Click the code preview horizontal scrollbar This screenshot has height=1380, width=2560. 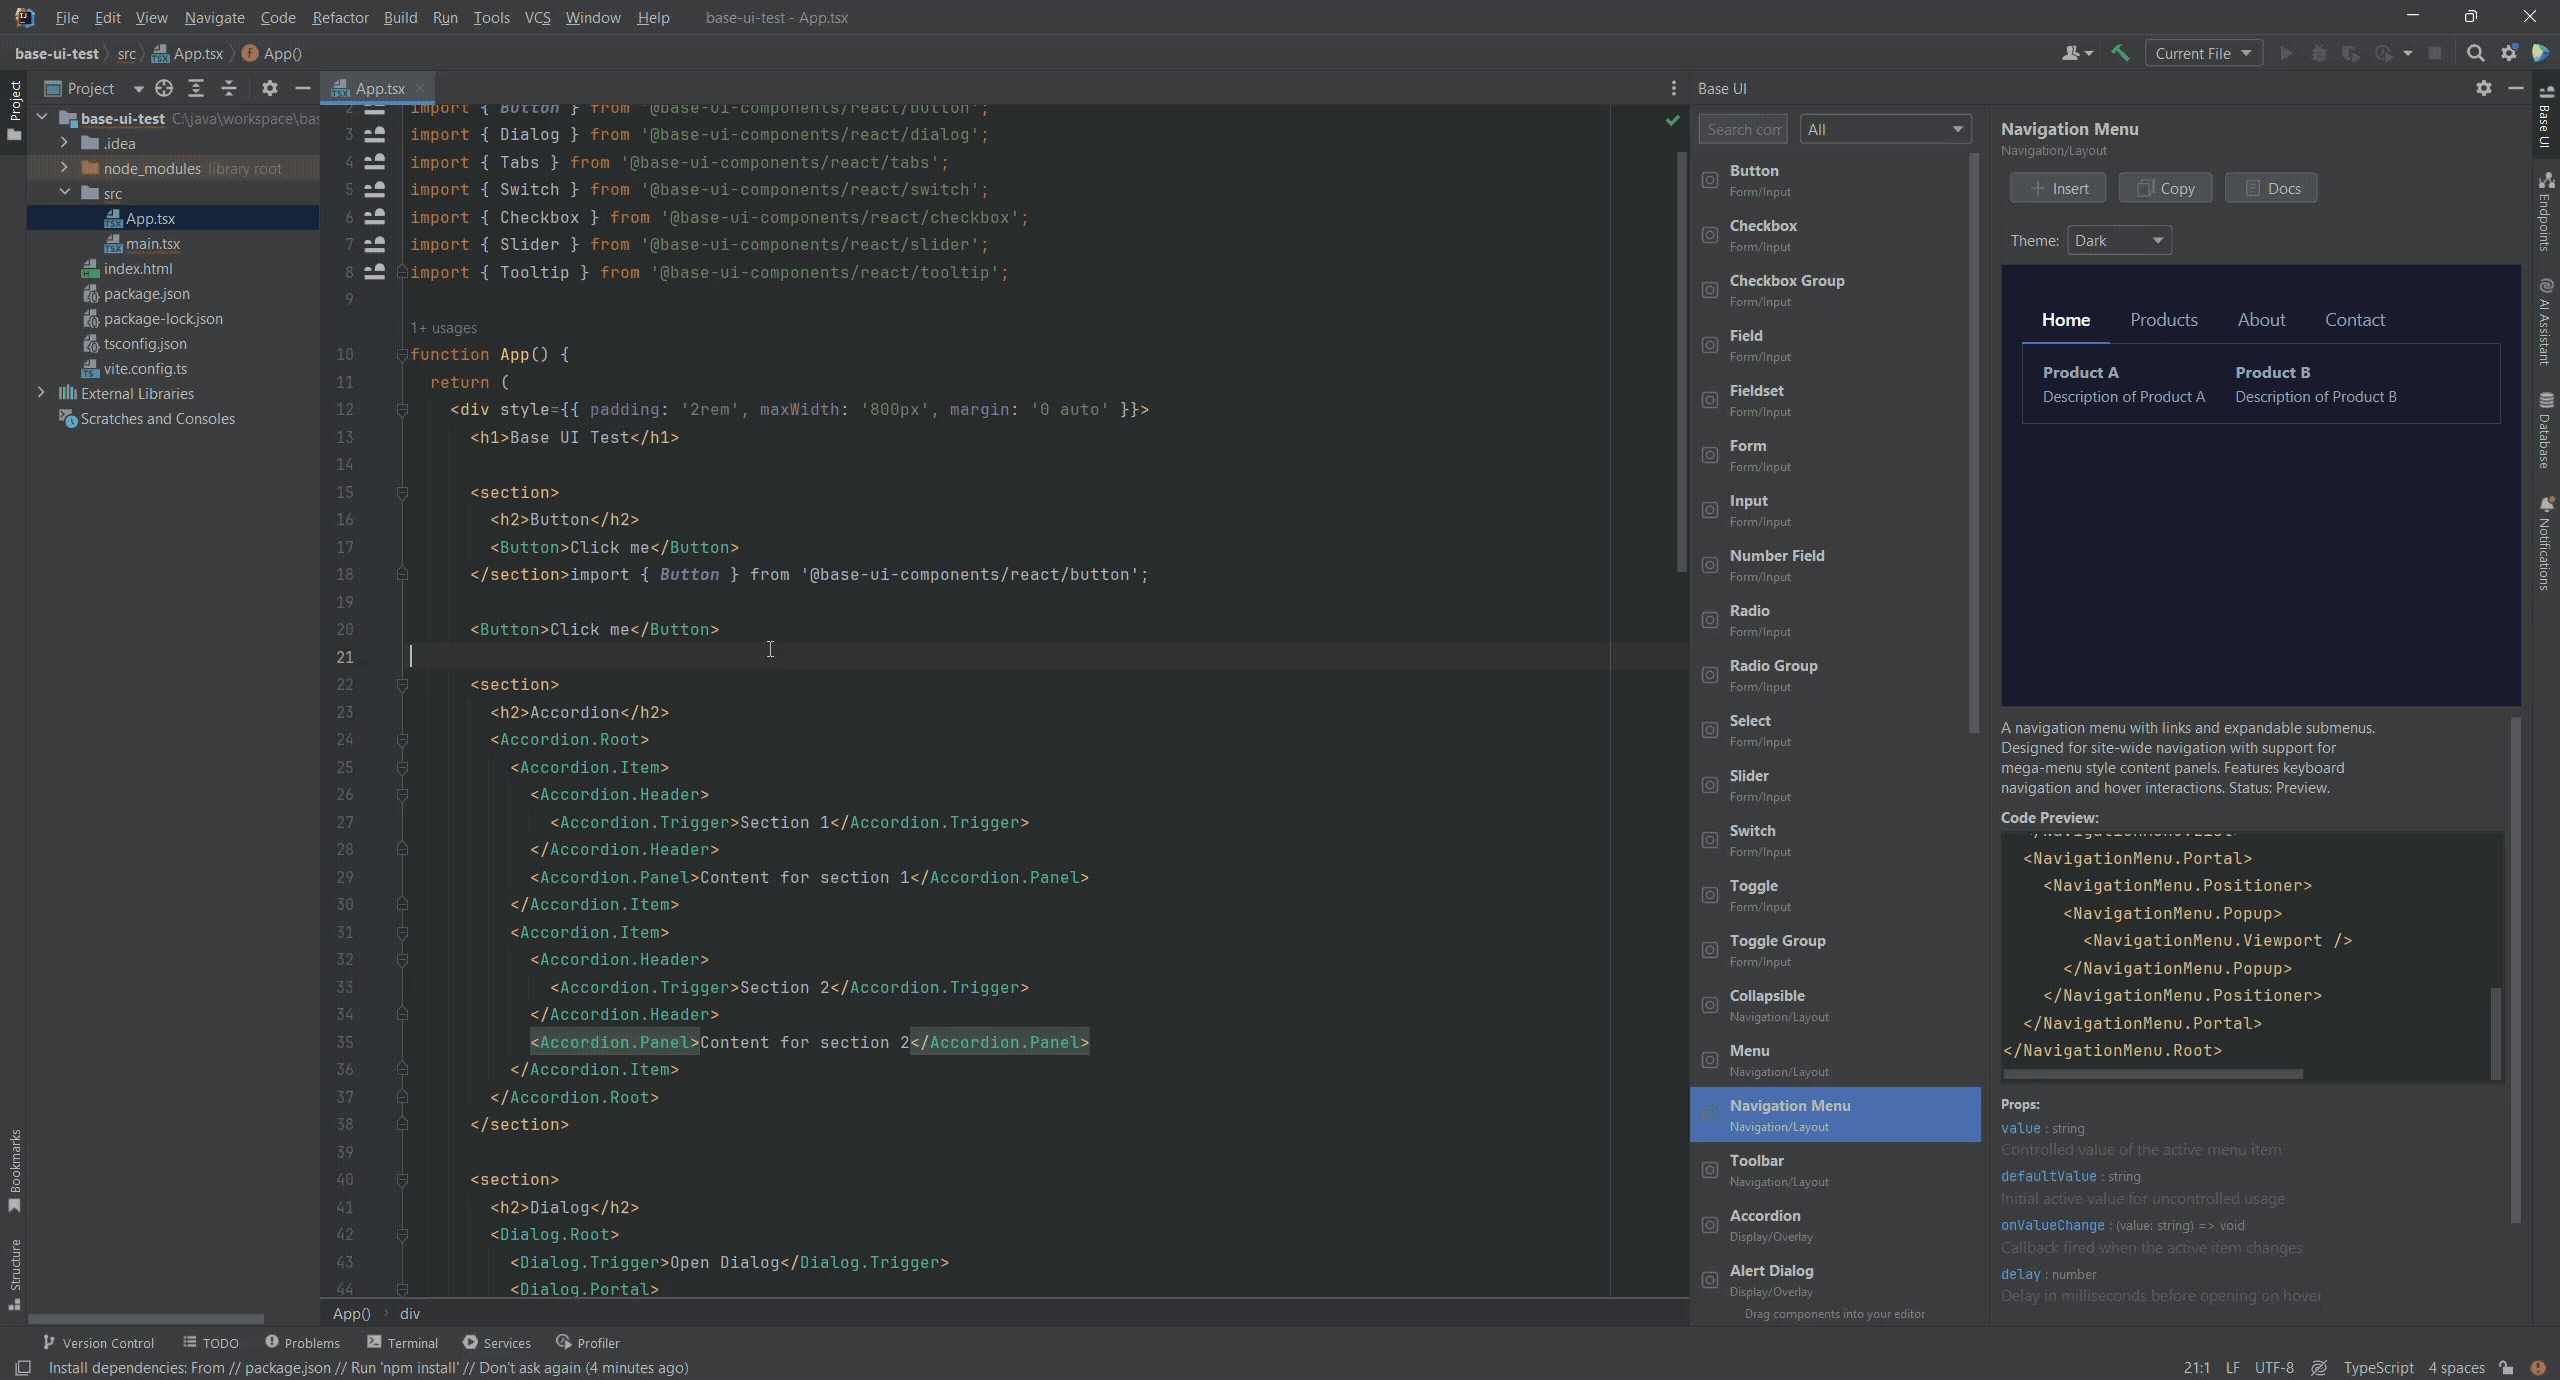pos(2153,1075)
